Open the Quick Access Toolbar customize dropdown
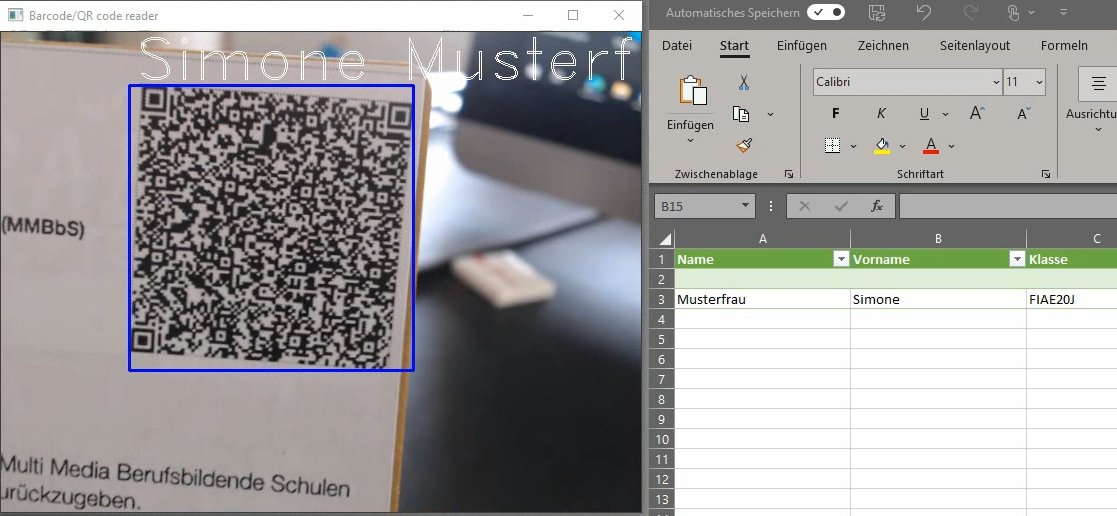Image resolution: width=1117 pixels, height=516 pixels. click(x=1064, y=12)
